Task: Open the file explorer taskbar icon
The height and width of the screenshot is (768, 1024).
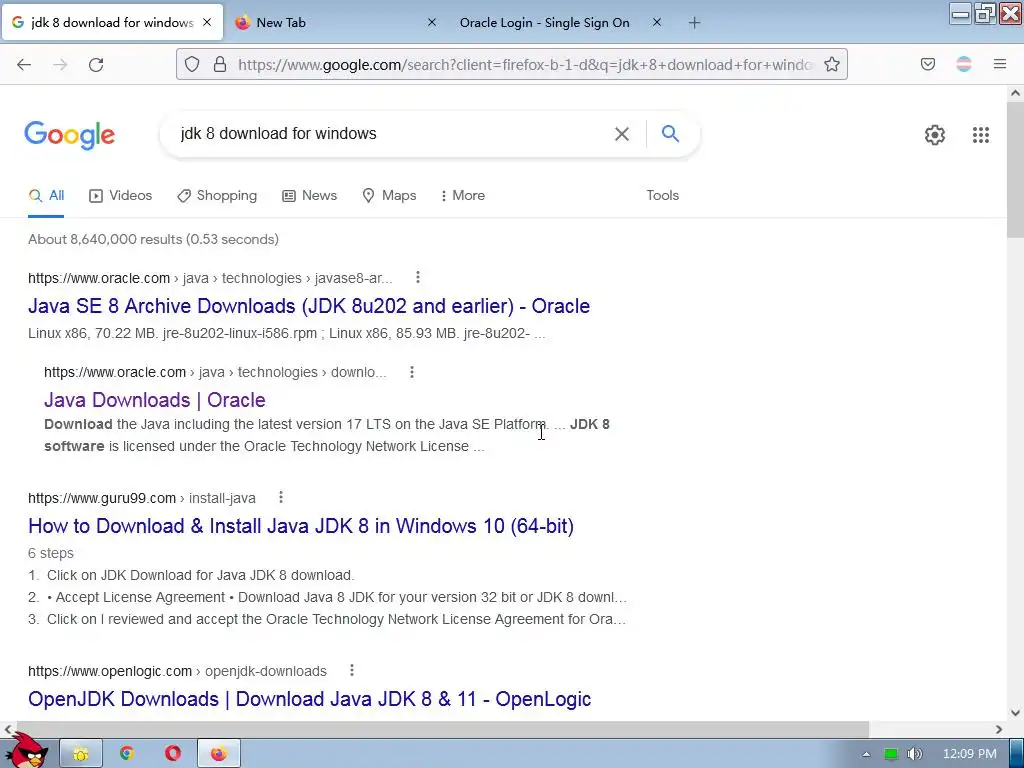Action: coord(81,754)
